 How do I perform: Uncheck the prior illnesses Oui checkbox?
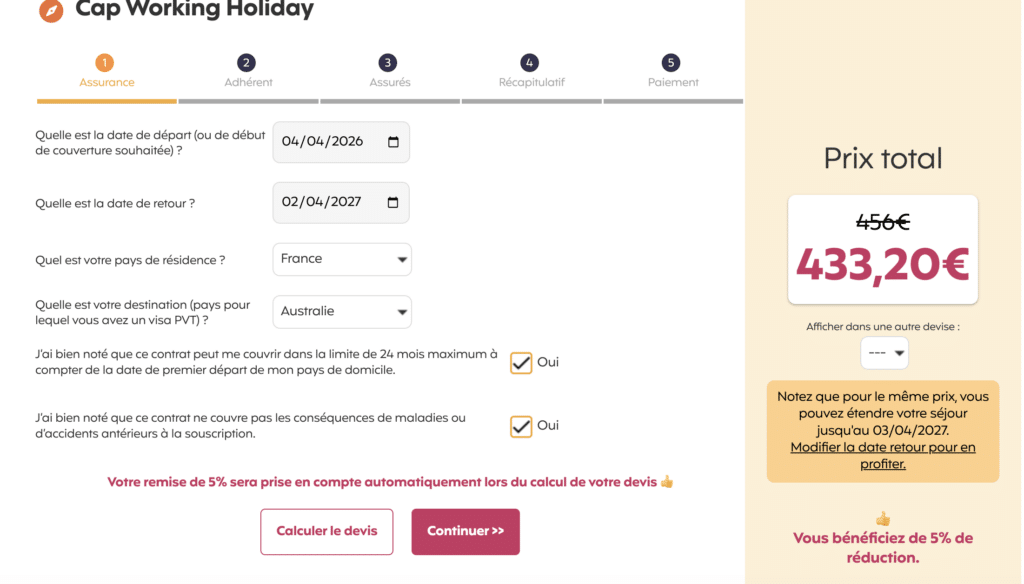coord(521,426)
